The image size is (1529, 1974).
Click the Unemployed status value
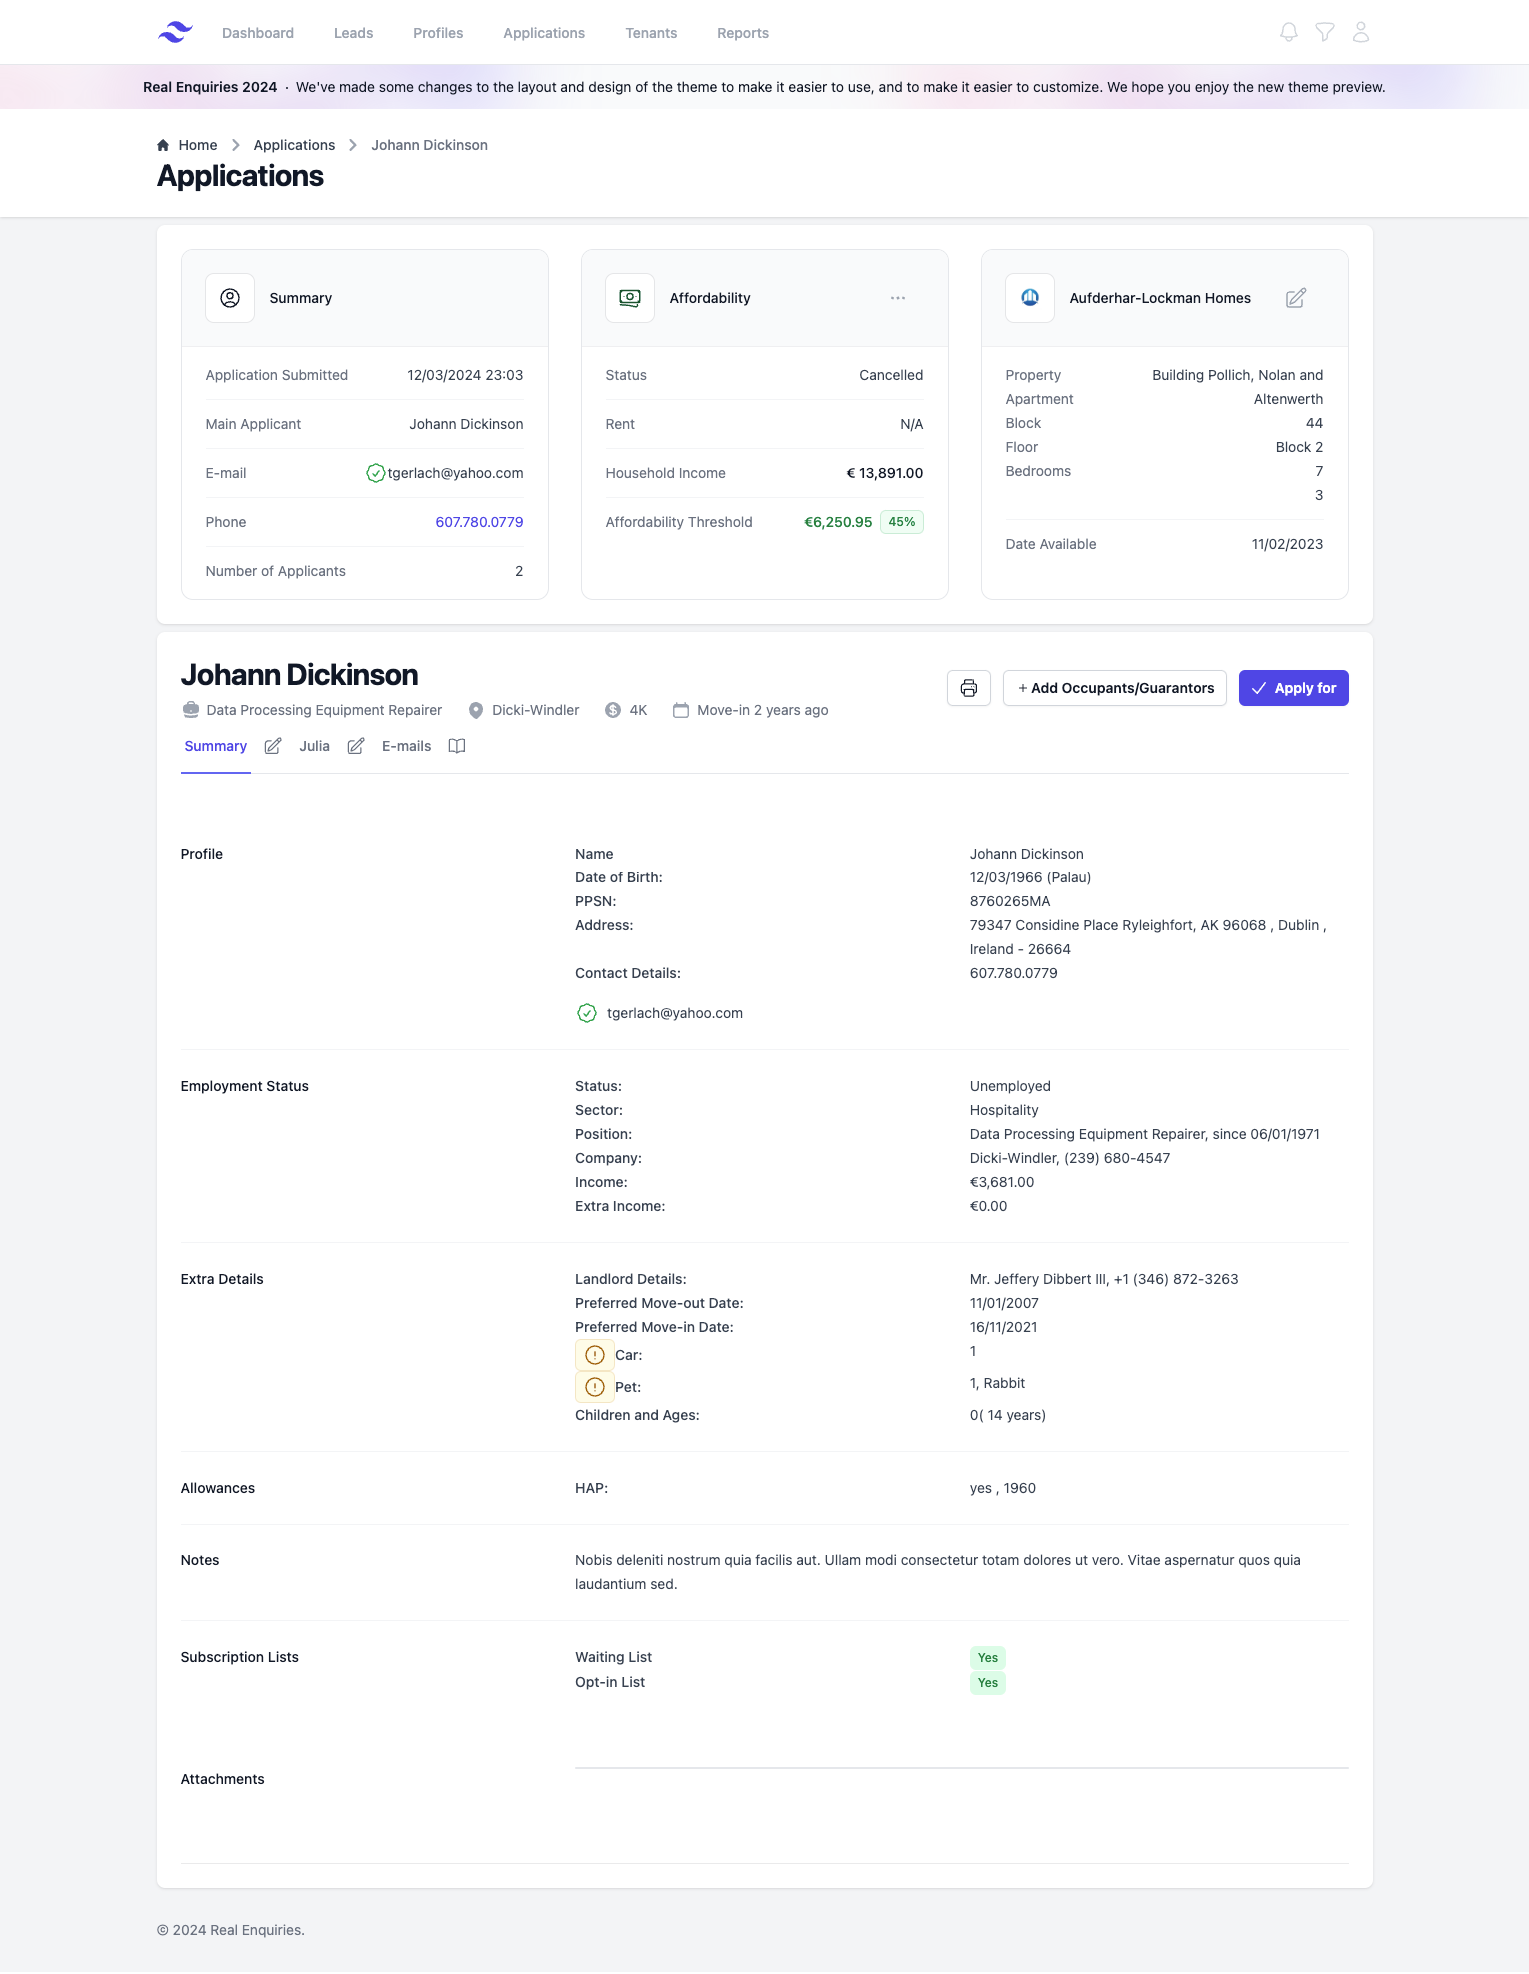coord(1010,1086)
